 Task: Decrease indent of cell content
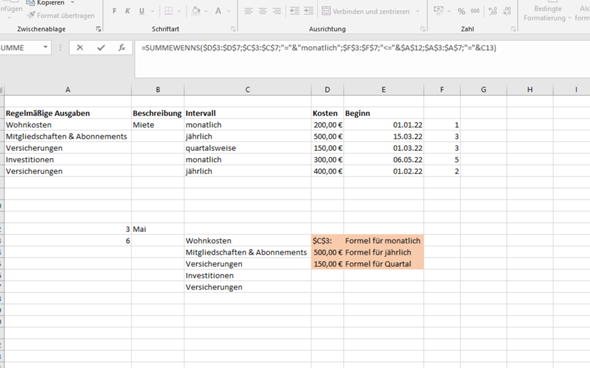pyautogui.click(x=295, y=11)
